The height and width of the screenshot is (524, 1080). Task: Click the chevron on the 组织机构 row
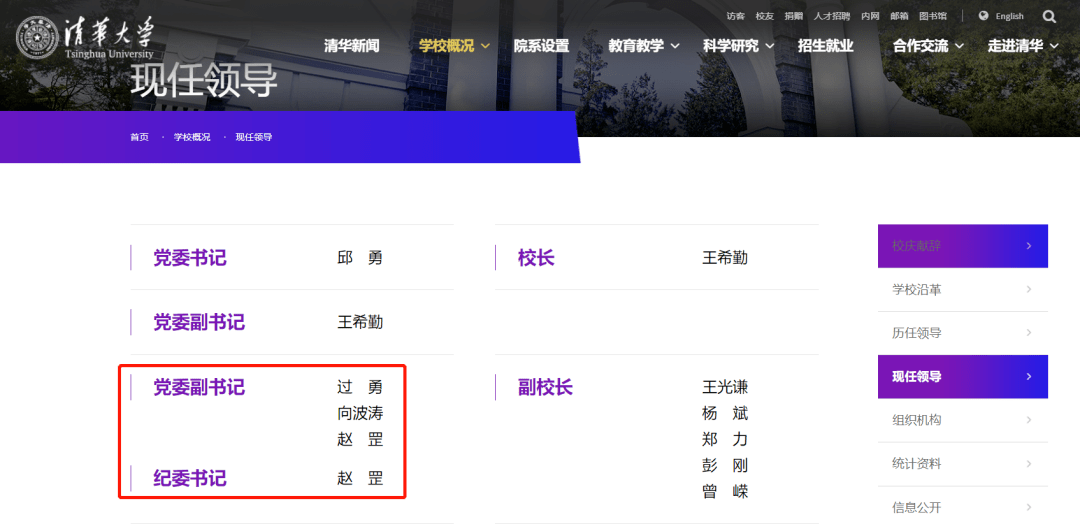click(x=1029, y=421)
